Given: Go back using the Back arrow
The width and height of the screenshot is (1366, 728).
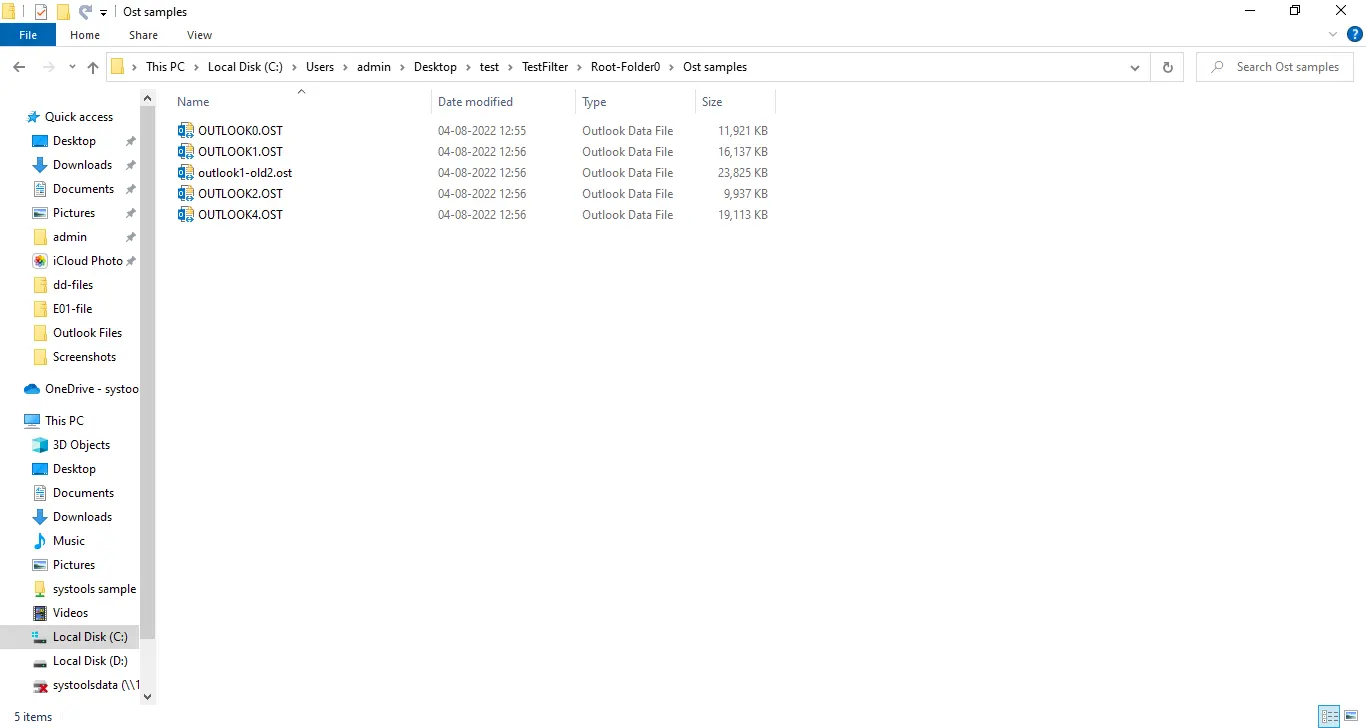Looking at the screenshot, I should click(x=19, y=67).
